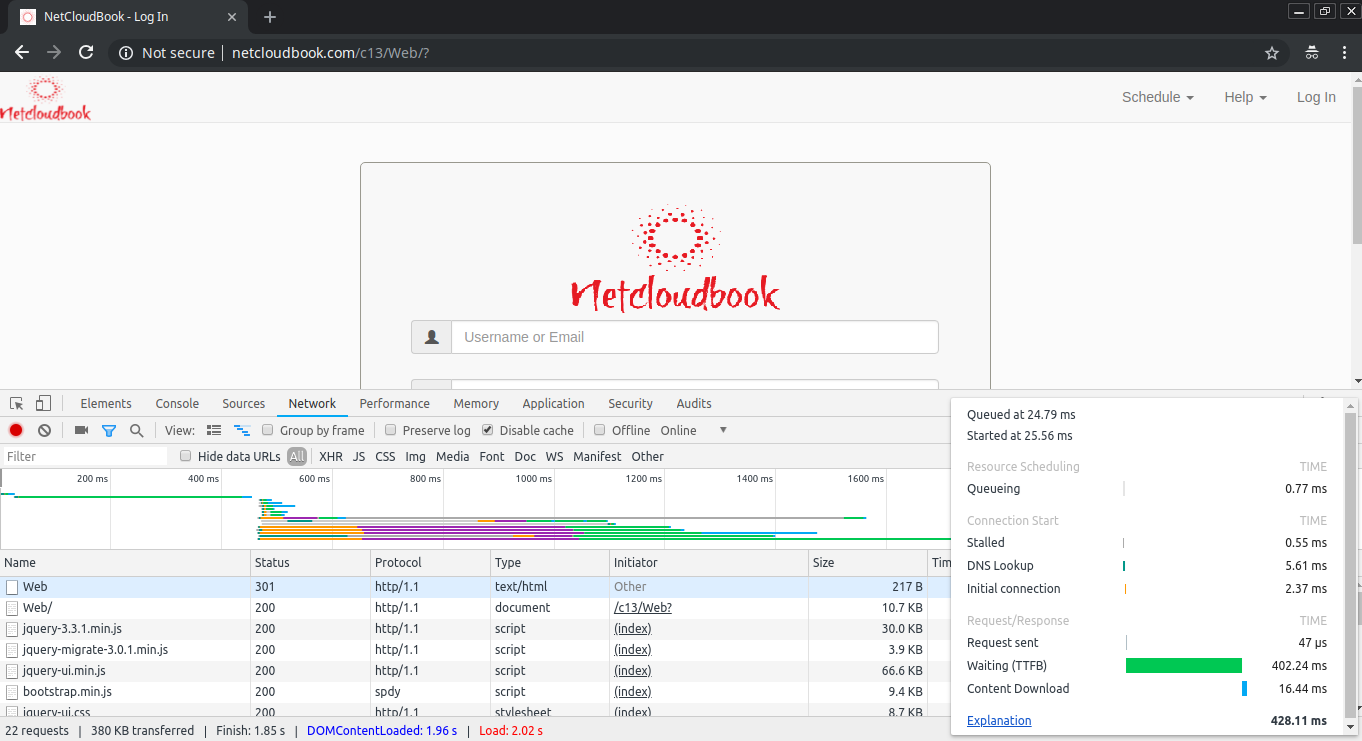Viewport: 1362px width, 741px height.
Task: Open the /c13/Web? initiator link
Action: pyautogui.click(x=643, y=608)
